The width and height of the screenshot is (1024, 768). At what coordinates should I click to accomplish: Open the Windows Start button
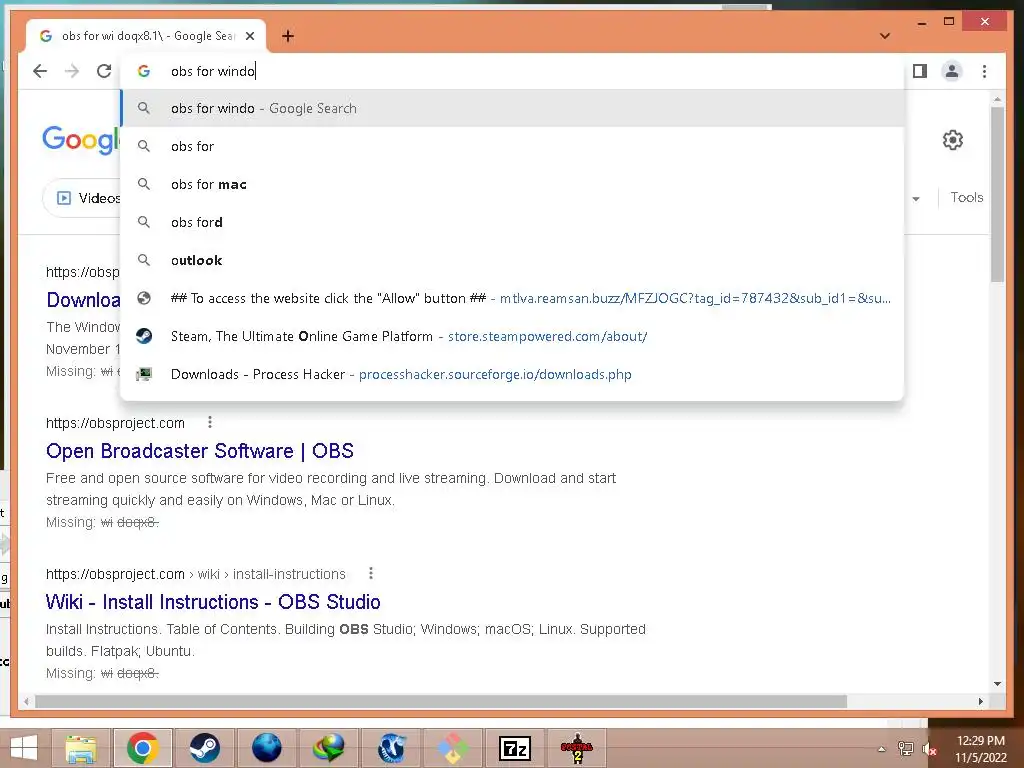tap(24, 748)
